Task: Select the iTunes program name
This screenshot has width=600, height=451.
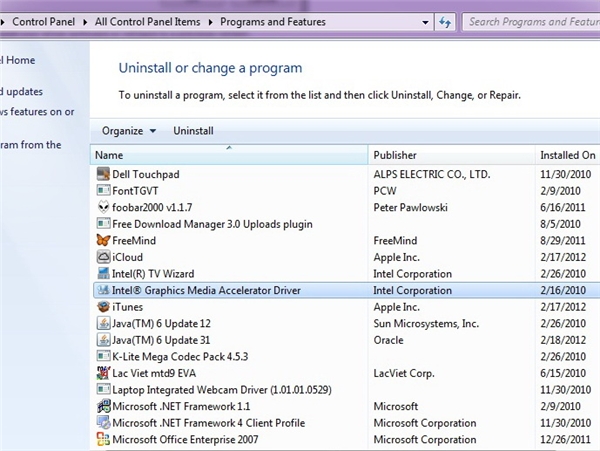Action: 127,307
